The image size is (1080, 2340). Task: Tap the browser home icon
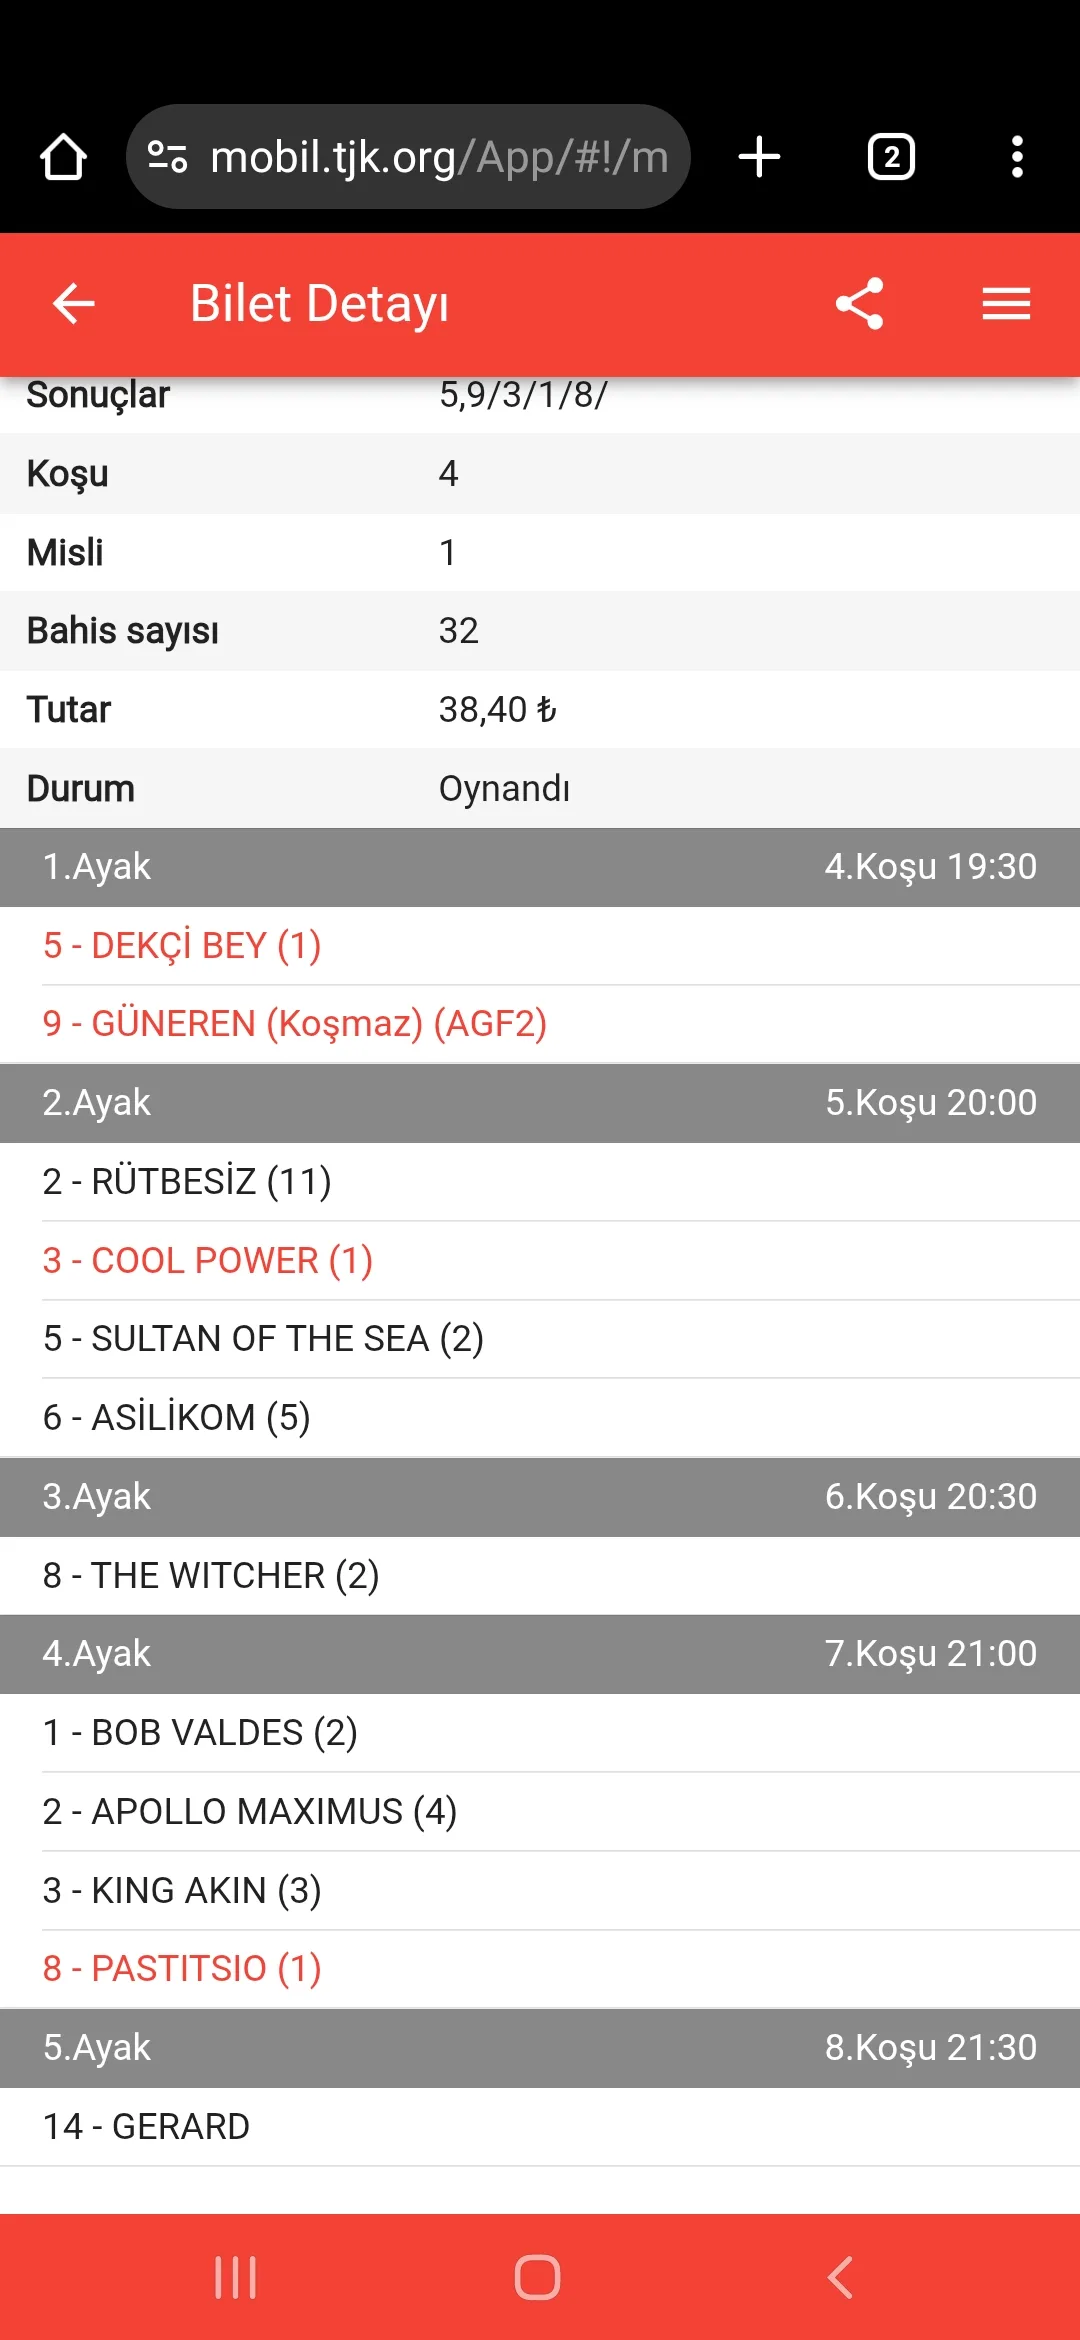[x=63, y=157]
